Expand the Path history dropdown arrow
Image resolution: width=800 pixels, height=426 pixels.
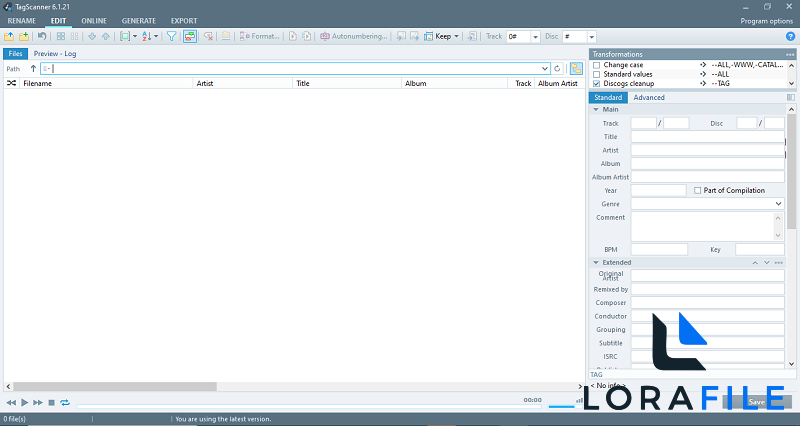tap(545, 68)
